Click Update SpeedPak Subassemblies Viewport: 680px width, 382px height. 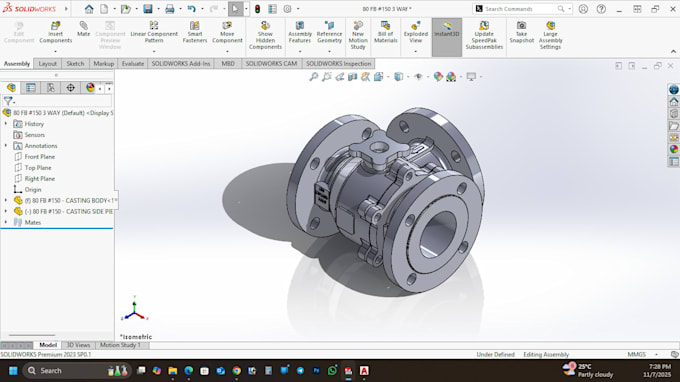tap(484, 36)
